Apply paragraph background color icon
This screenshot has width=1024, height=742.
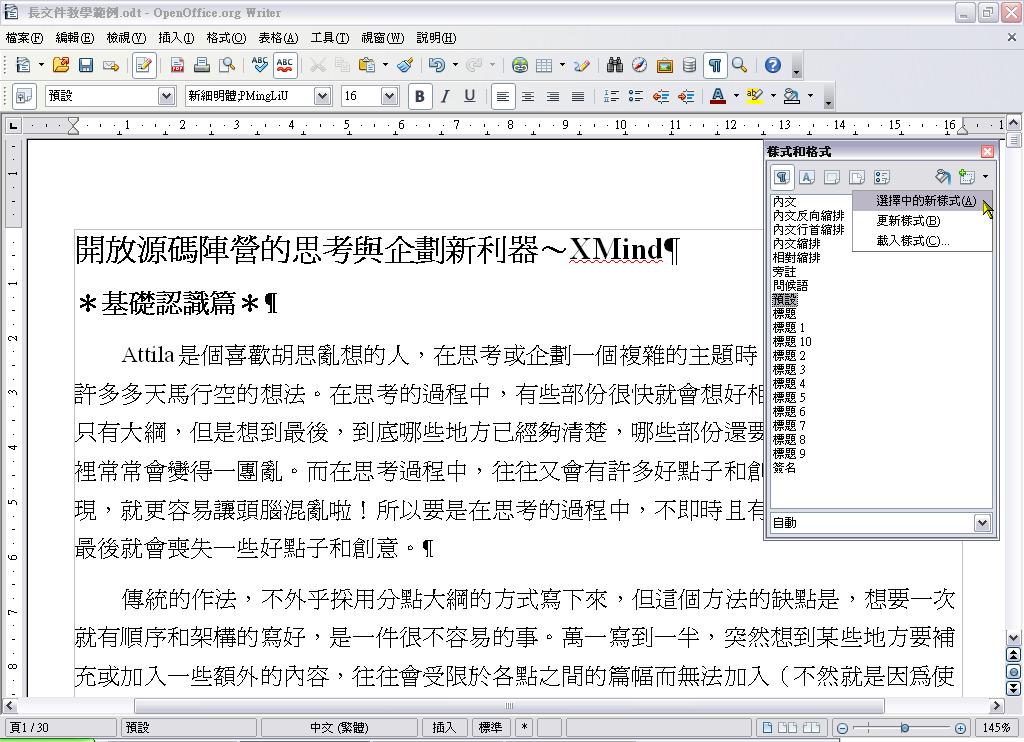coord(792,96)
